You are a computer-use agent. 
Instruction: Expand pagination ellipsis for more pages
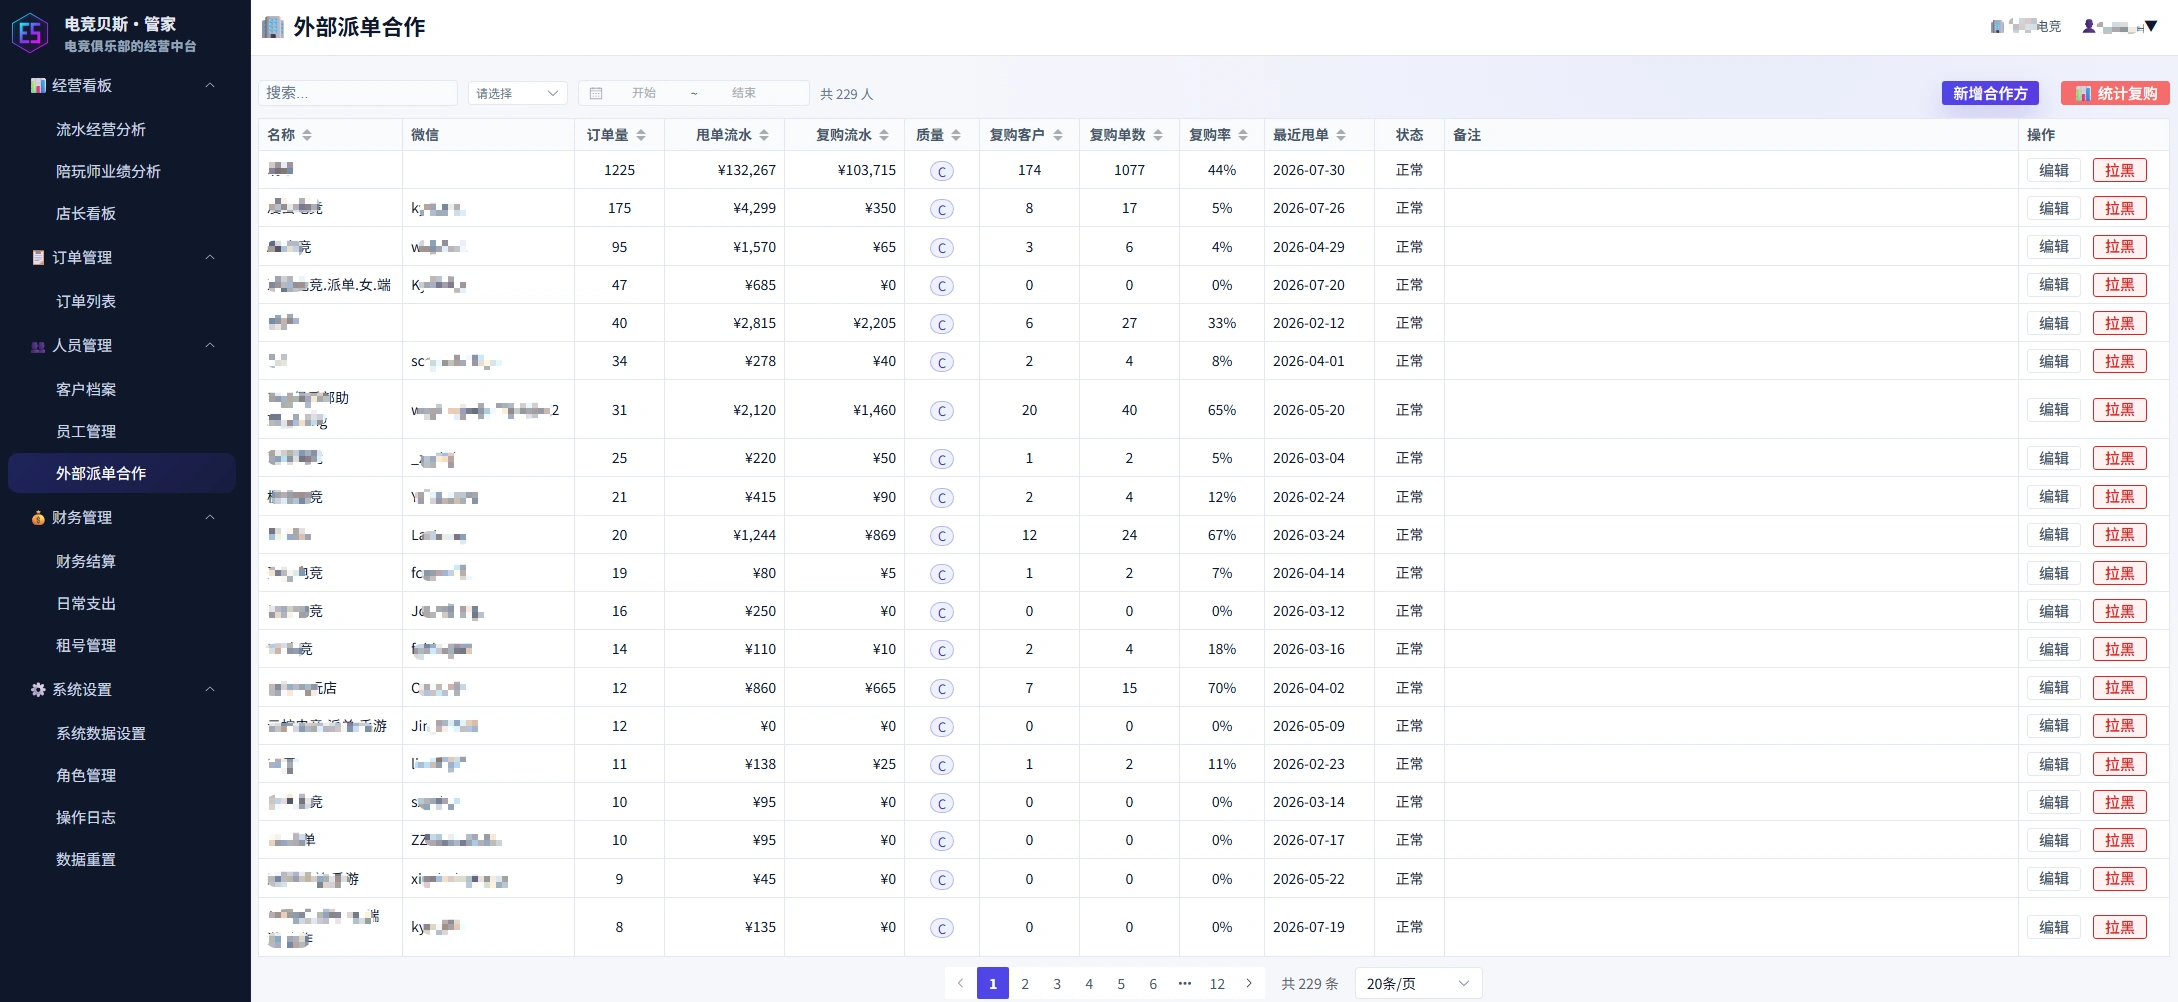point(1185,984)
